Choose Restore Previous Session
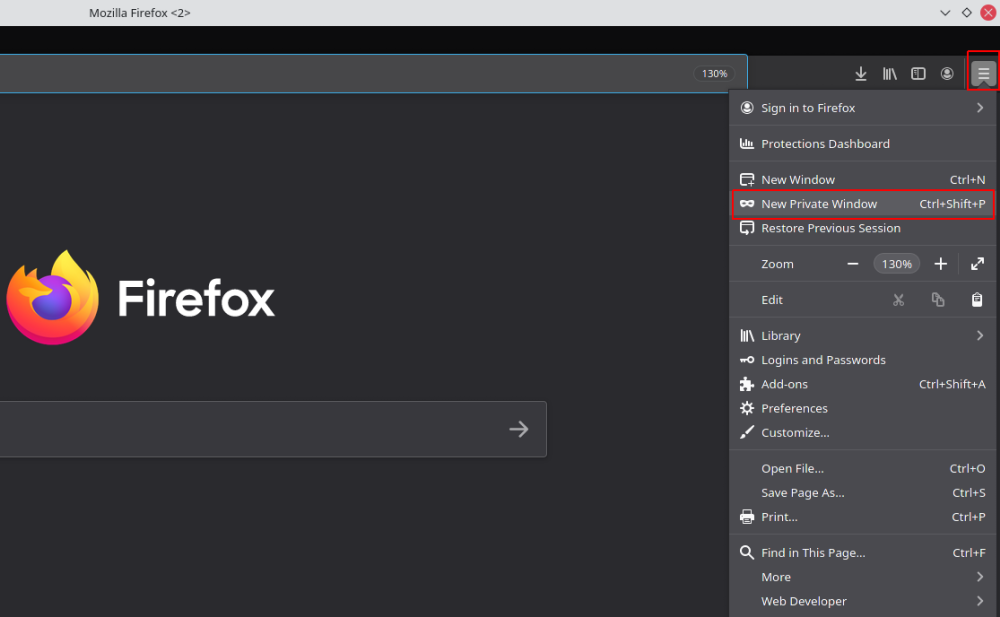1000x617 pixels. tap(832, 228)
